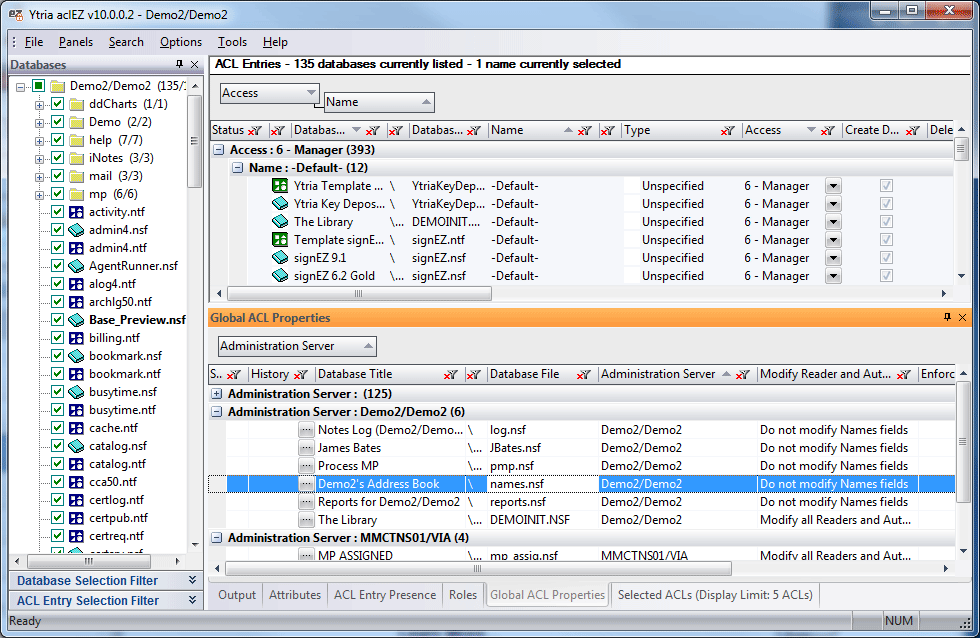Collapse Administration Server : Demo2/Demo2 group

pyautogui.click(x=217, y=412)
